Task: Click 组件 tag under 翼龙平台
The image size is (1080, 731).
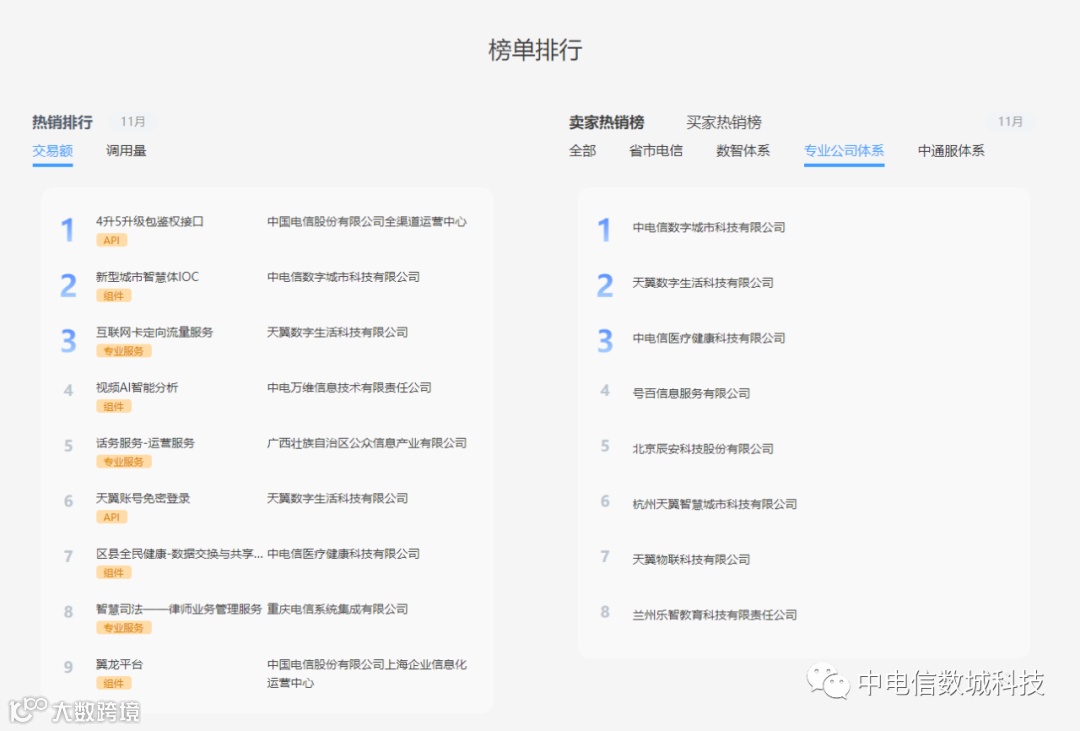Action: 114,683
